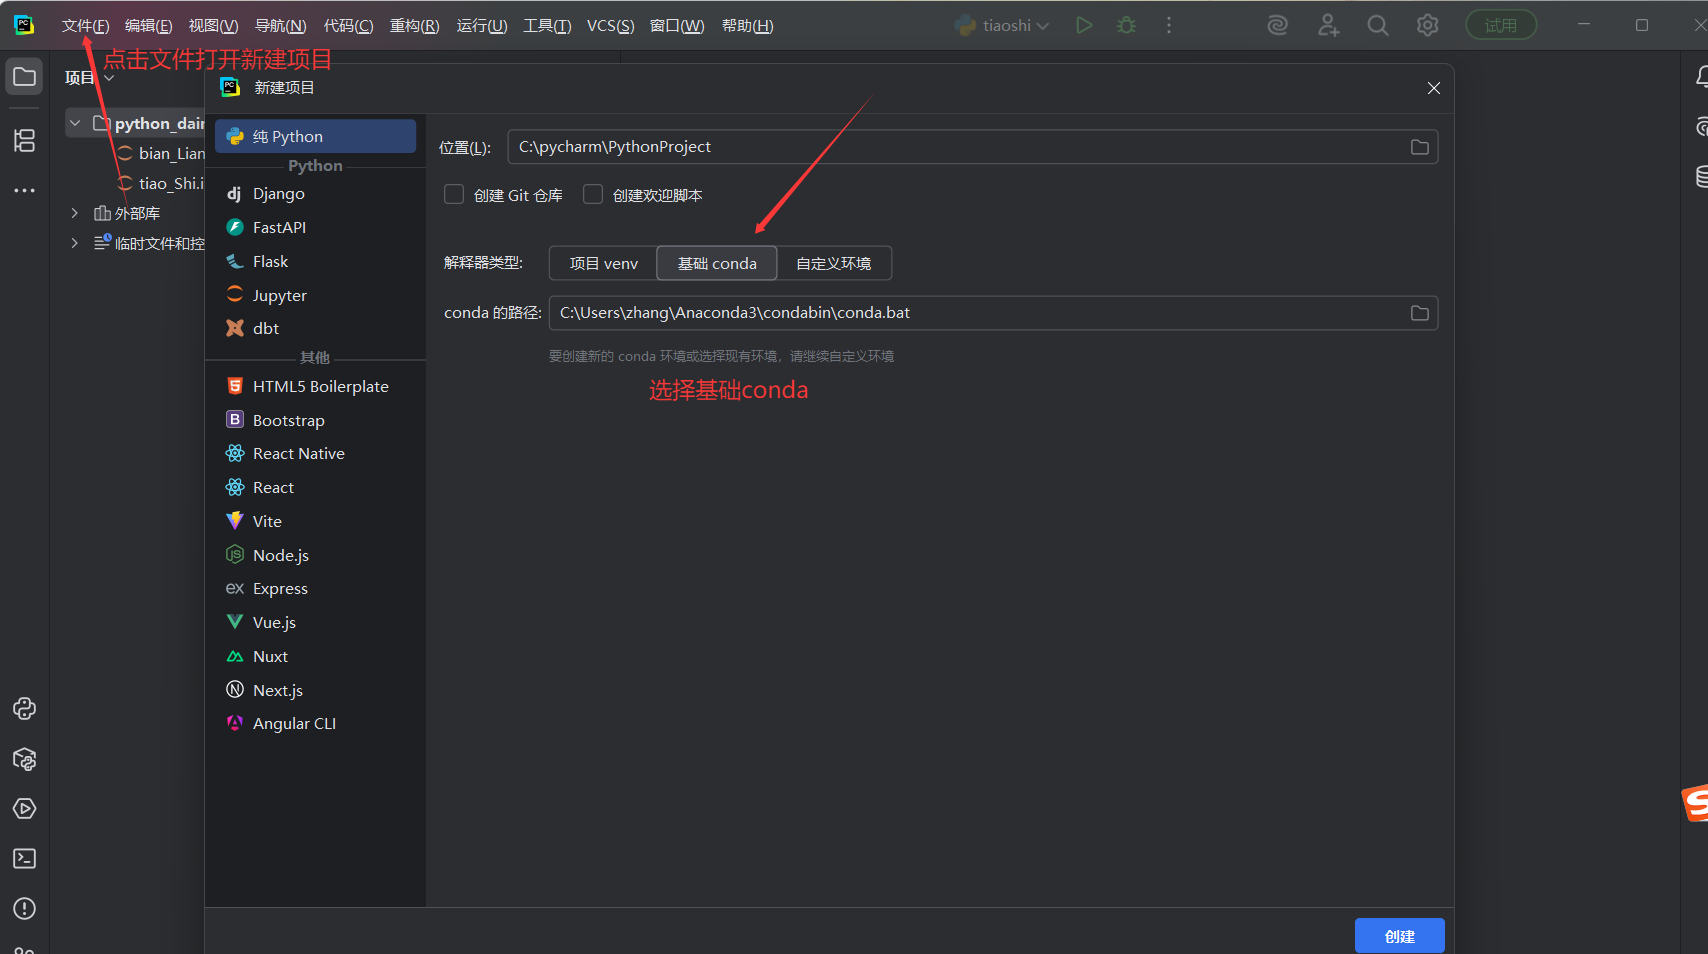This screenshot has width=1708, height=954.
Task: Show more tool windows ellipsis icon
Action: pos(24,190)
